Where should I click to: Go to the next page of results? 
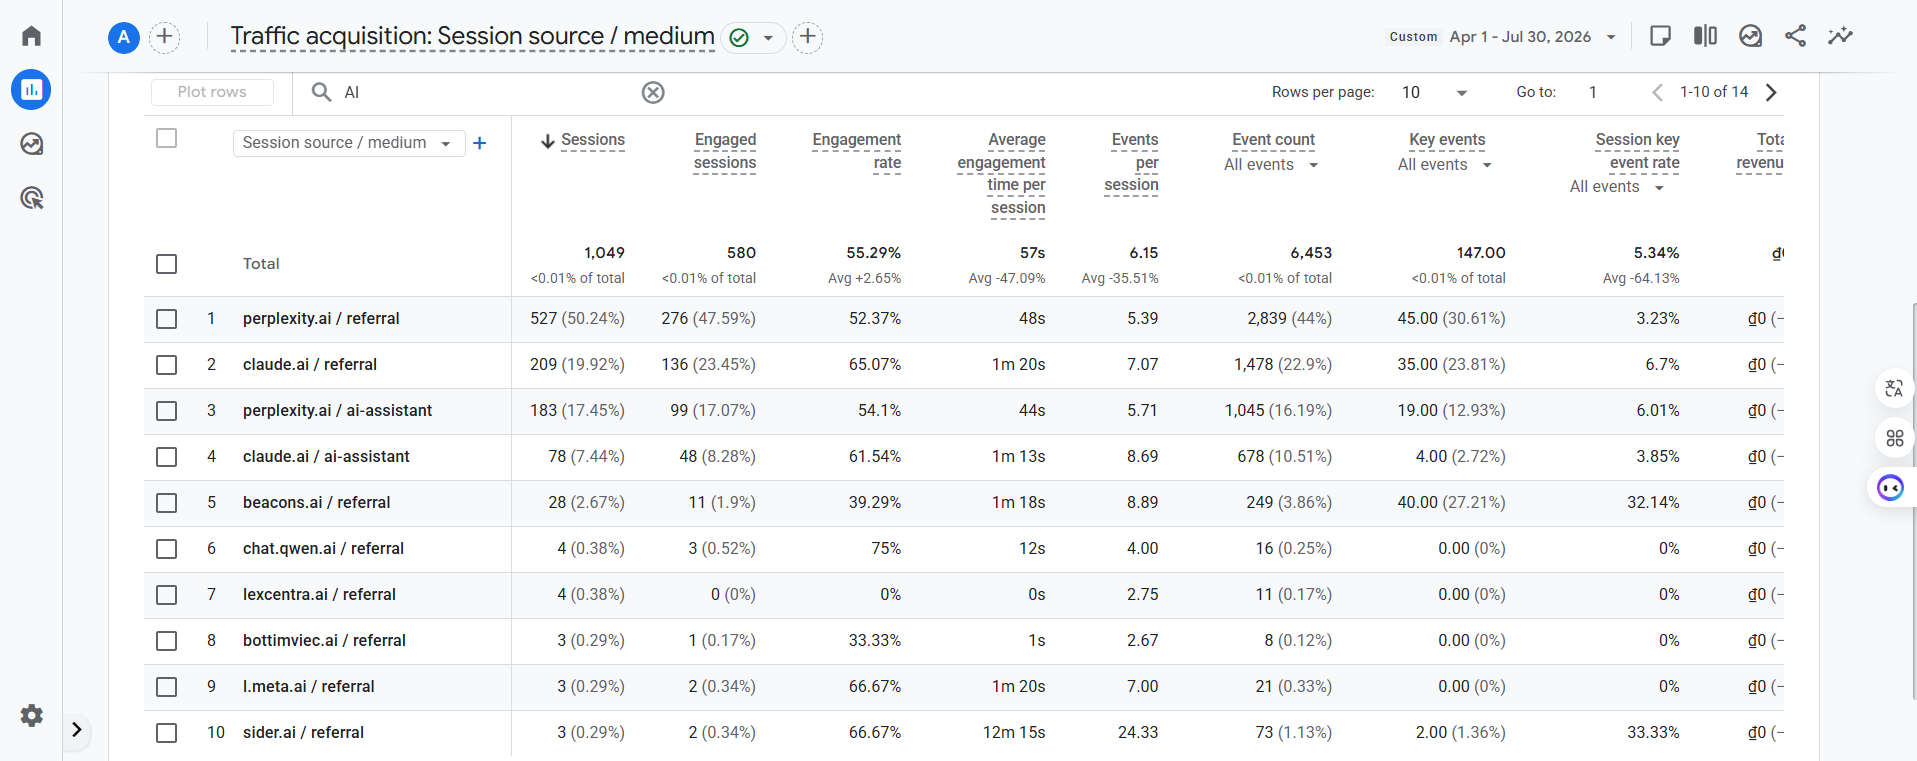(1771, 92)
